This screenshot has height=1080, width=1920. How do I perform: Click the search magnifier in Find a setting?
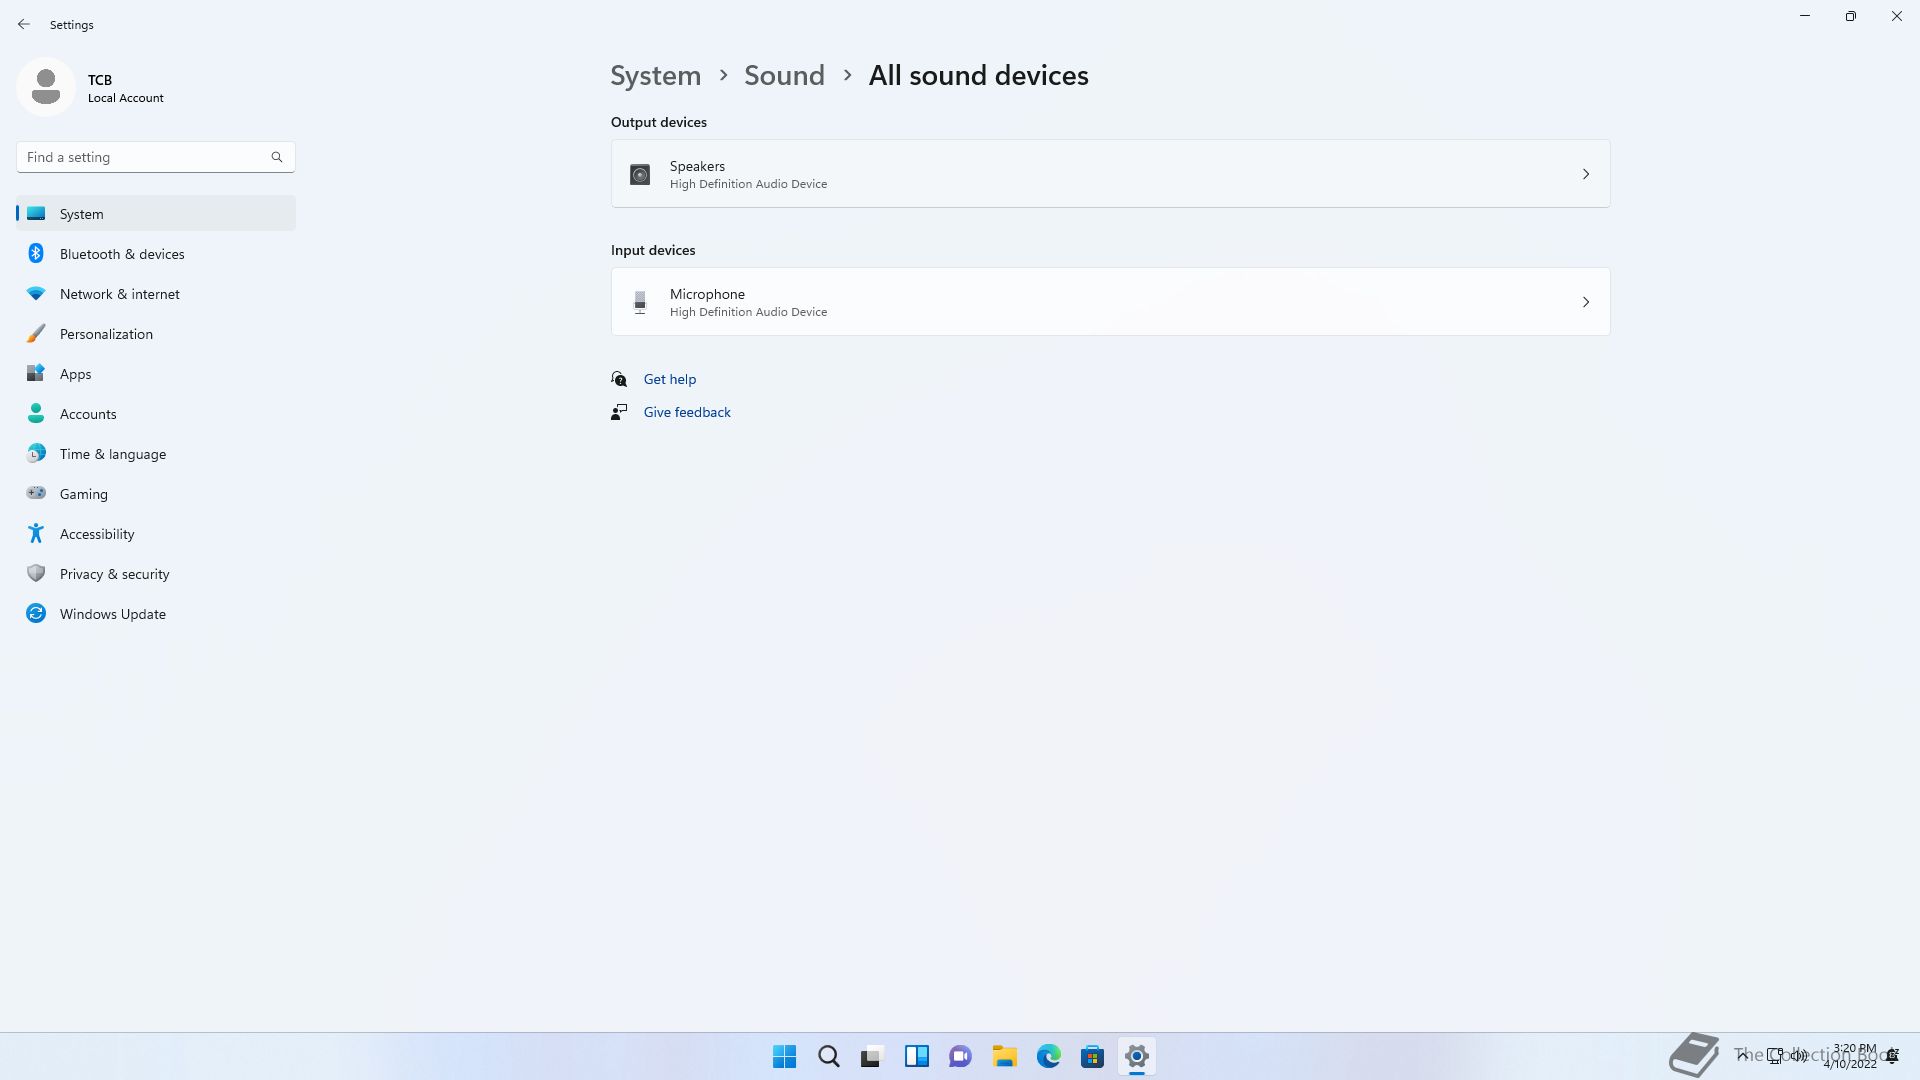pos(277,157)
